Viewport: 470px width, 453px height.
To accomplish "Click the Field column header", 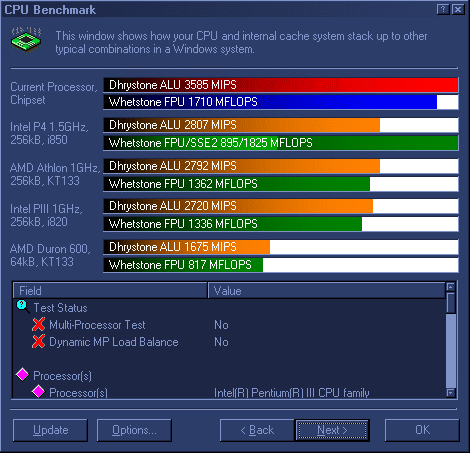I will pyautogui.click(x=110, y=290).
